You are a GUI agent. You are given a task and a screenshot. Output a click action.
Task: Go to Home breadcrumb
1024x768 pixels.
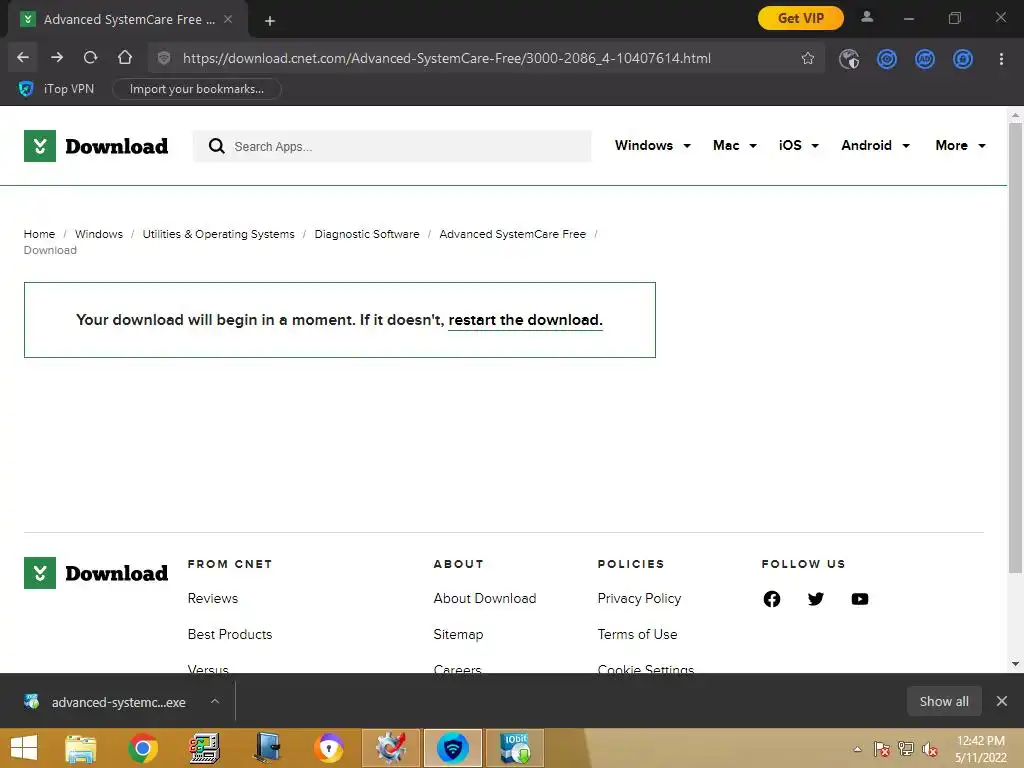pyautogui.click(x=39, y=234)
